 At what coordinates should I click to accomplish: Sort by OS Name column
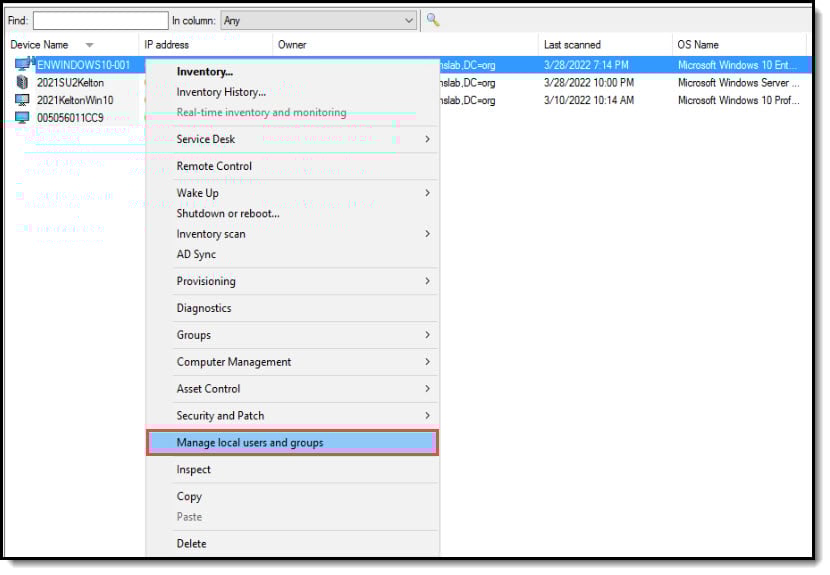pos(698,45)
